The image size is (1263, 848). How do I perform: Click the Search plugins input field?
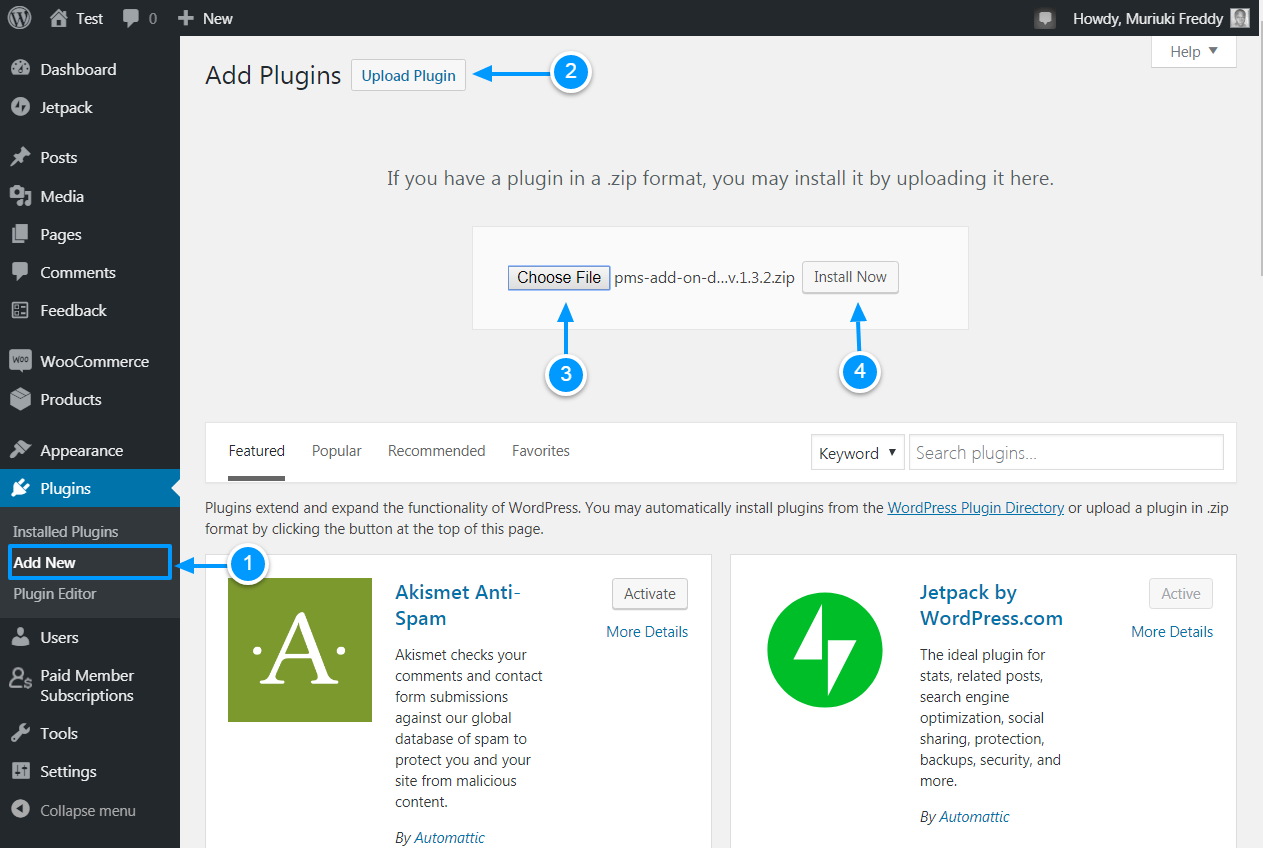[1066, 452]
